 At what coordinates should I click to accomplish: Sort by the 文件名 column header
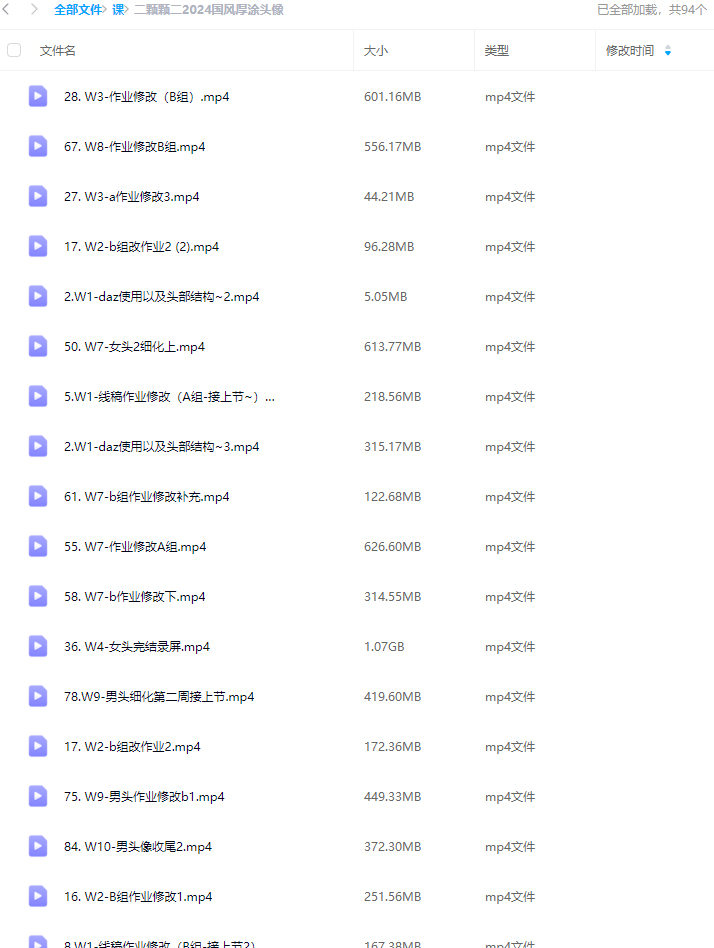coord(57,51)
